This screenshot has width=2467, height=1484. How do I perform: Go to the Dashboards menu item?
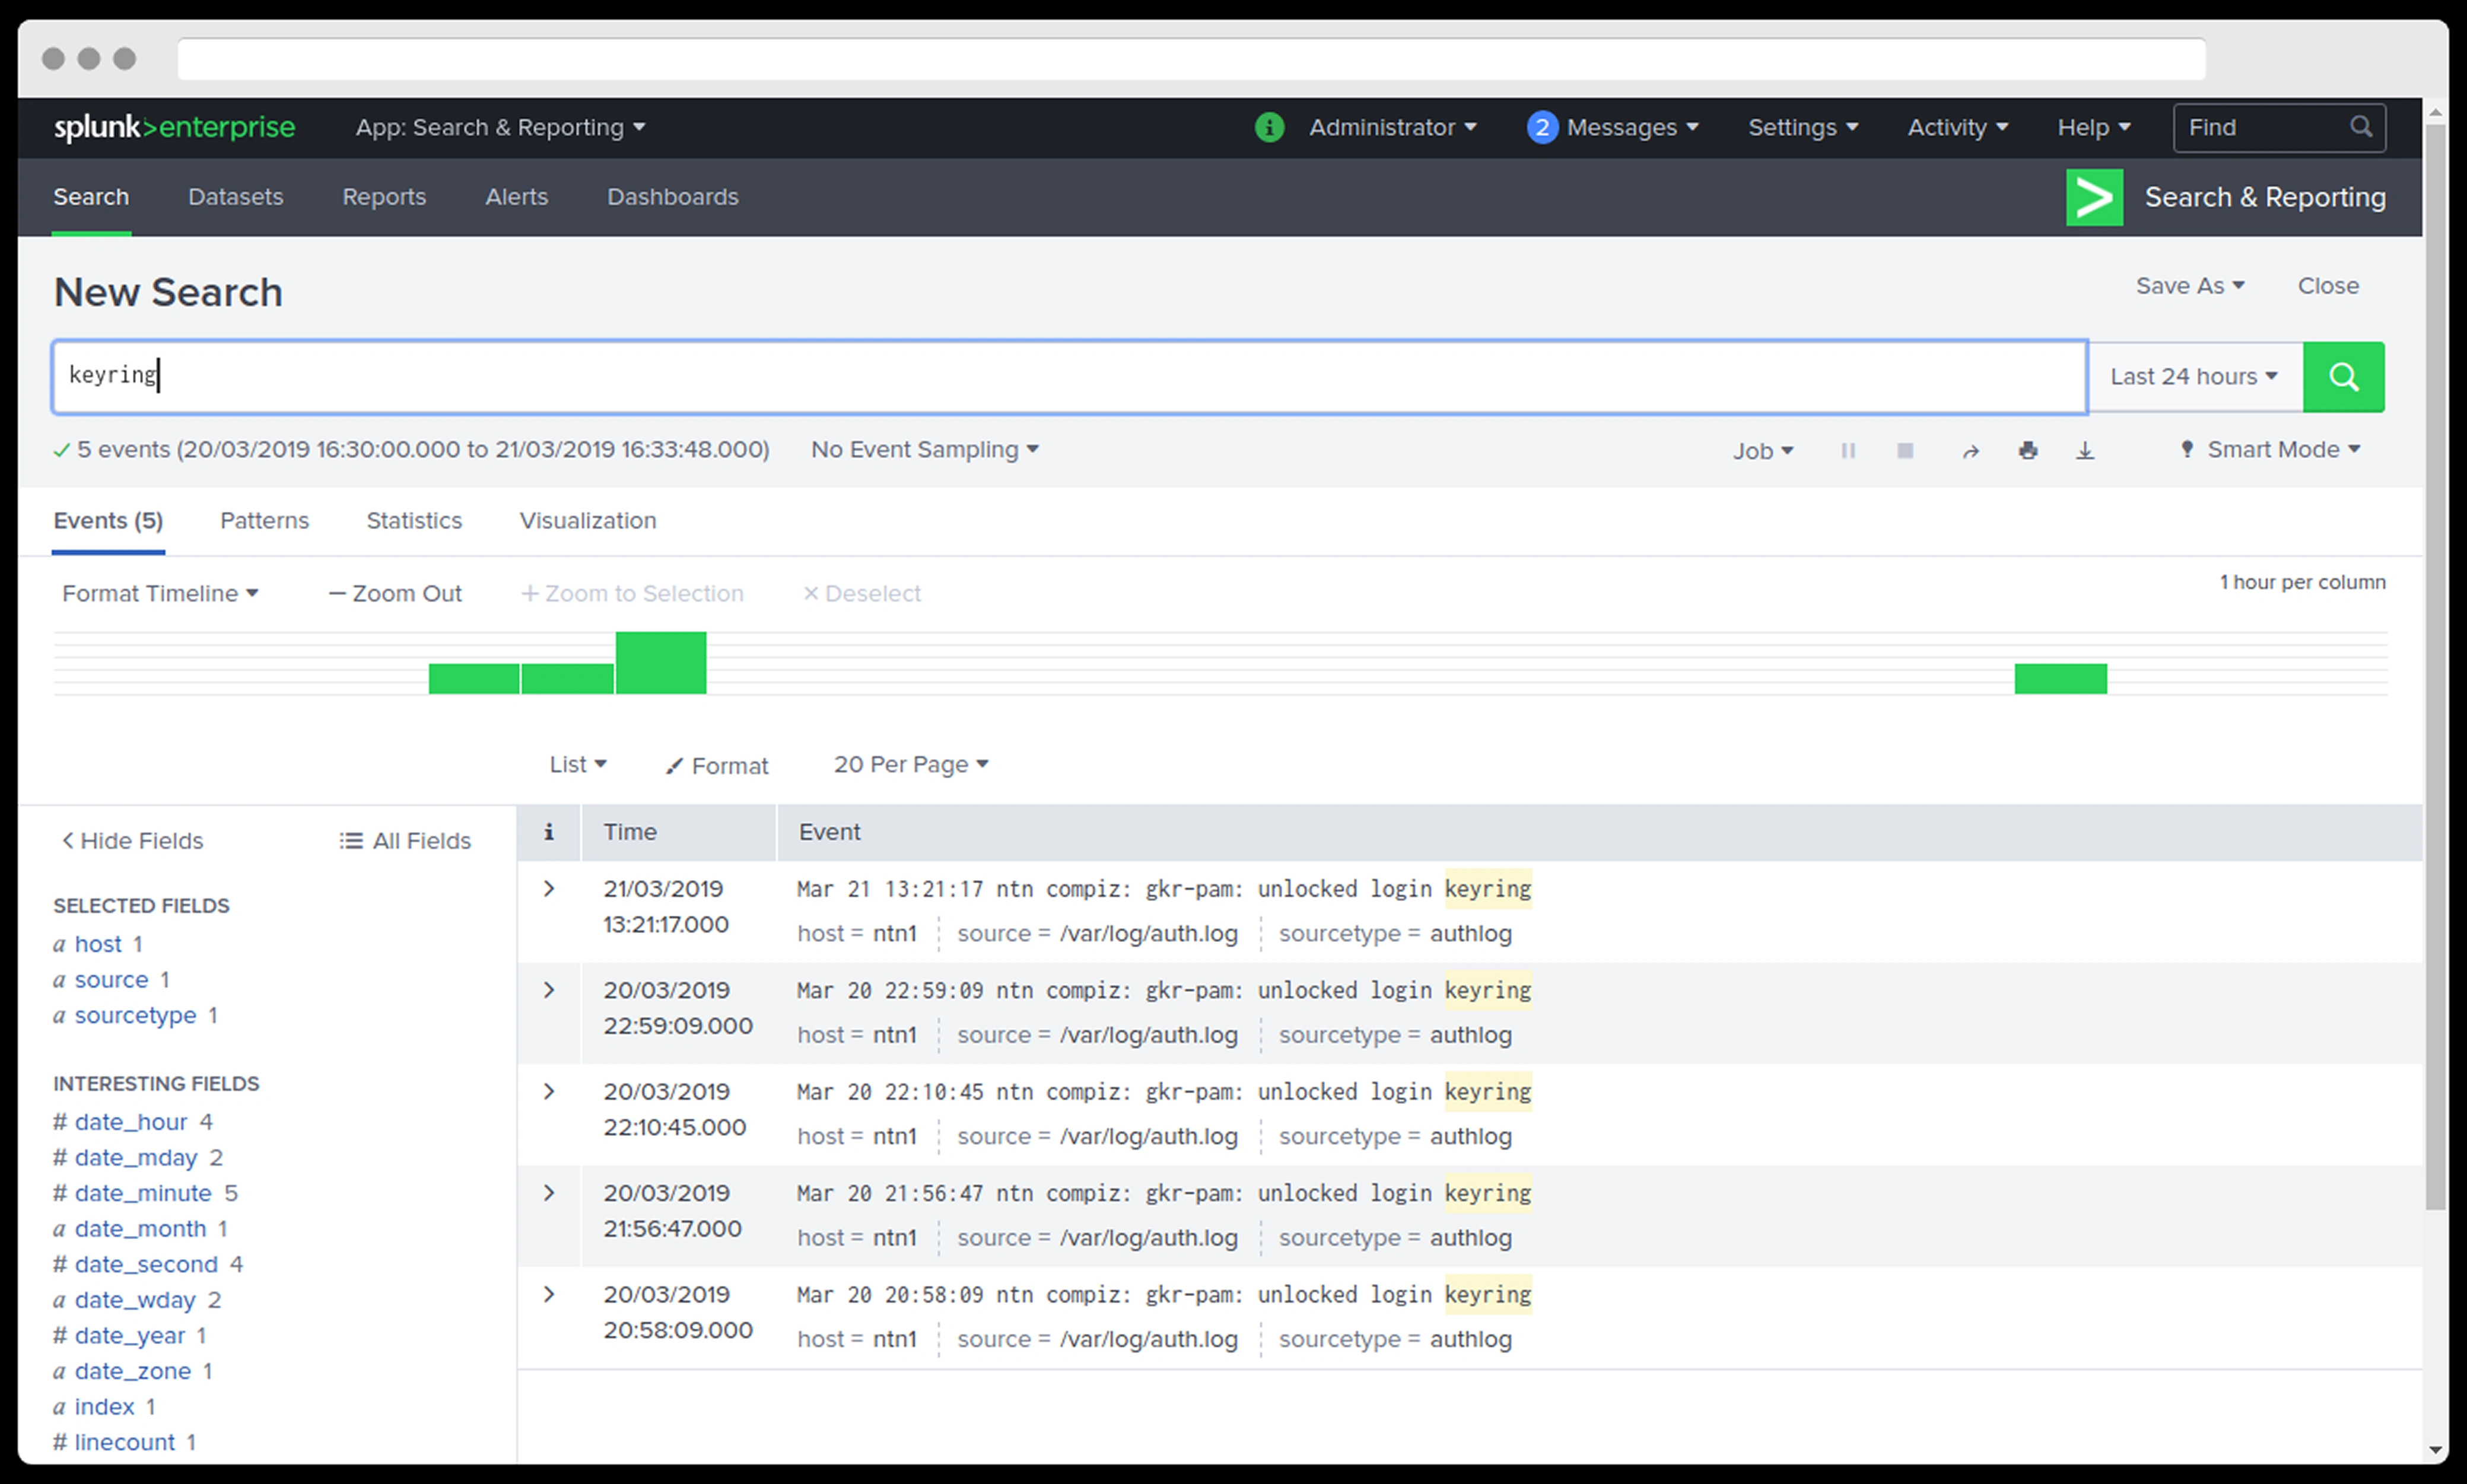coord(672,197)
